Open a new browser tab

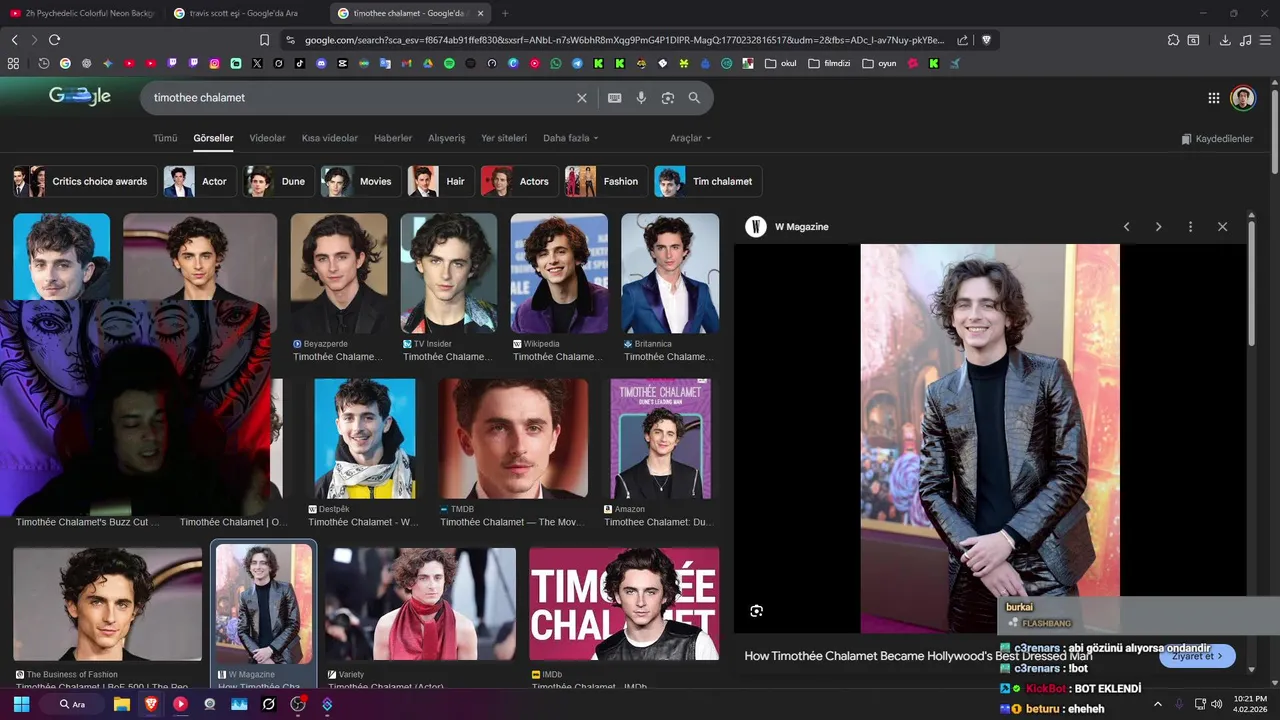coord(505,13)
